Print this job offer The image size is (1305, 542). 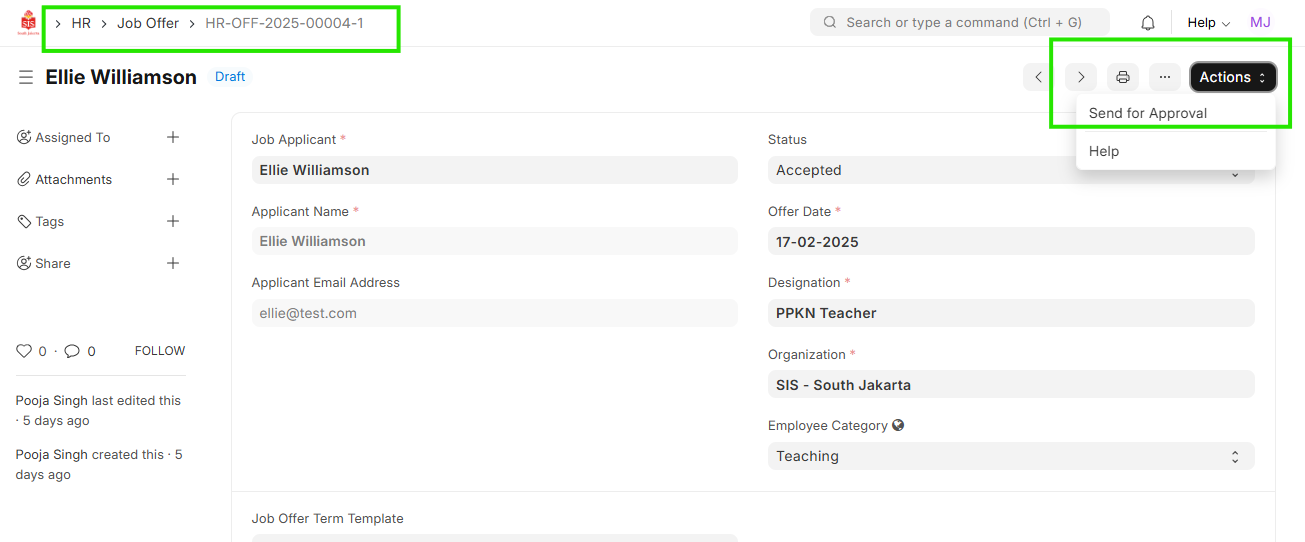coord(1123,77)
